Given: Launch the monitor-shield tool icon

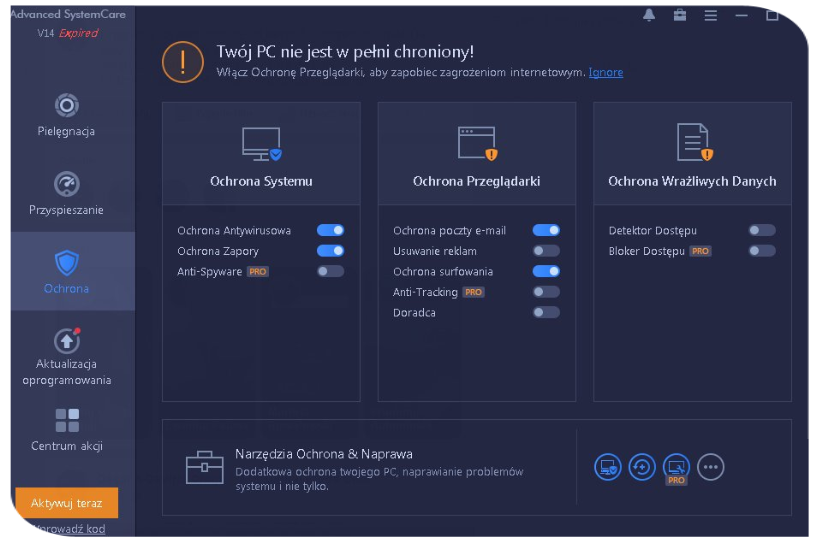Looking at the screenshot, I should pyautogui.click(x=607, y=467).
